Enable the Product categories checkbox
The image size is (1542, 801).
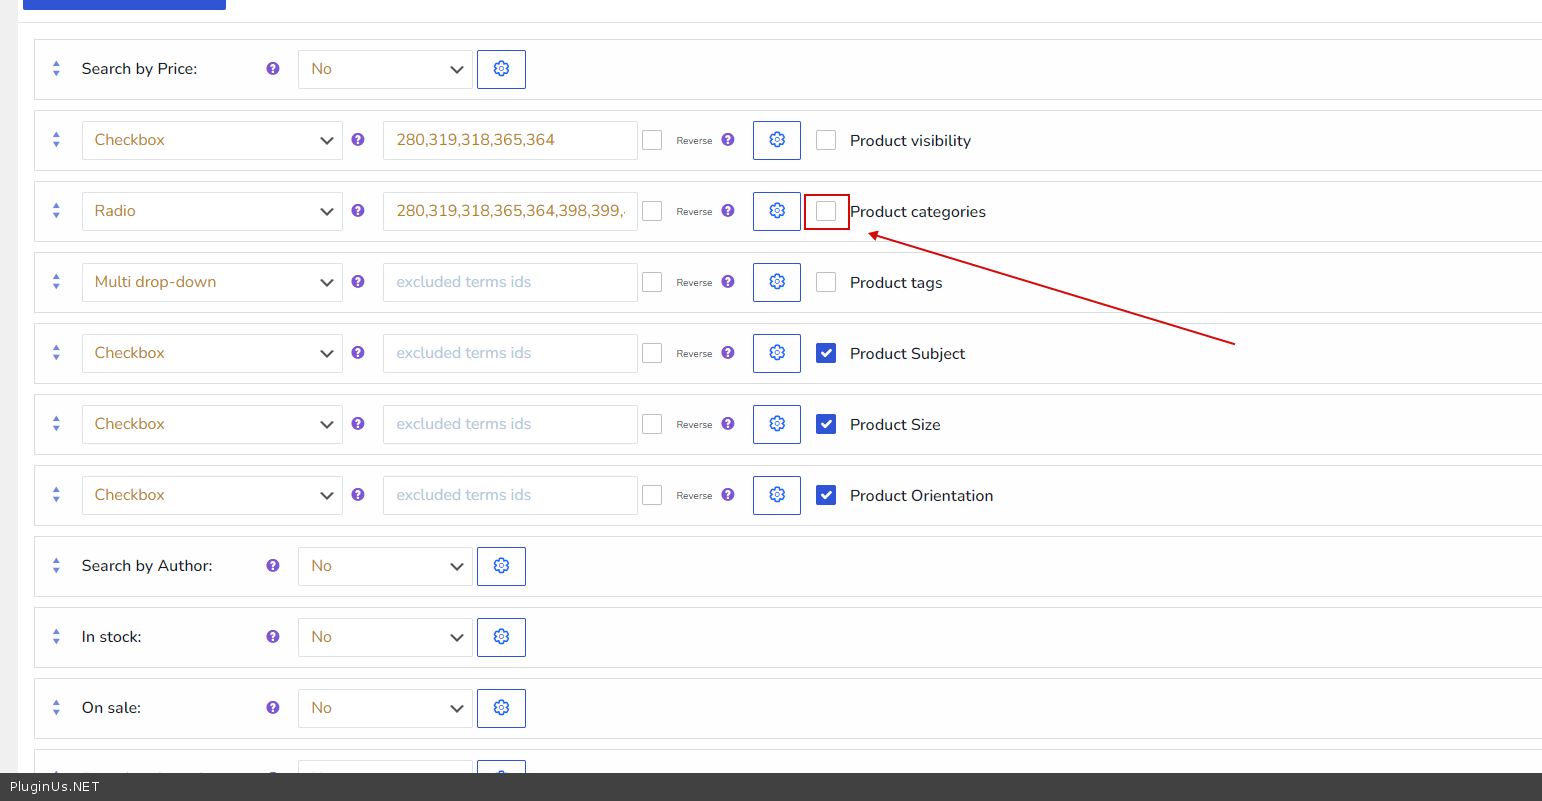click(x=826, y=211)
